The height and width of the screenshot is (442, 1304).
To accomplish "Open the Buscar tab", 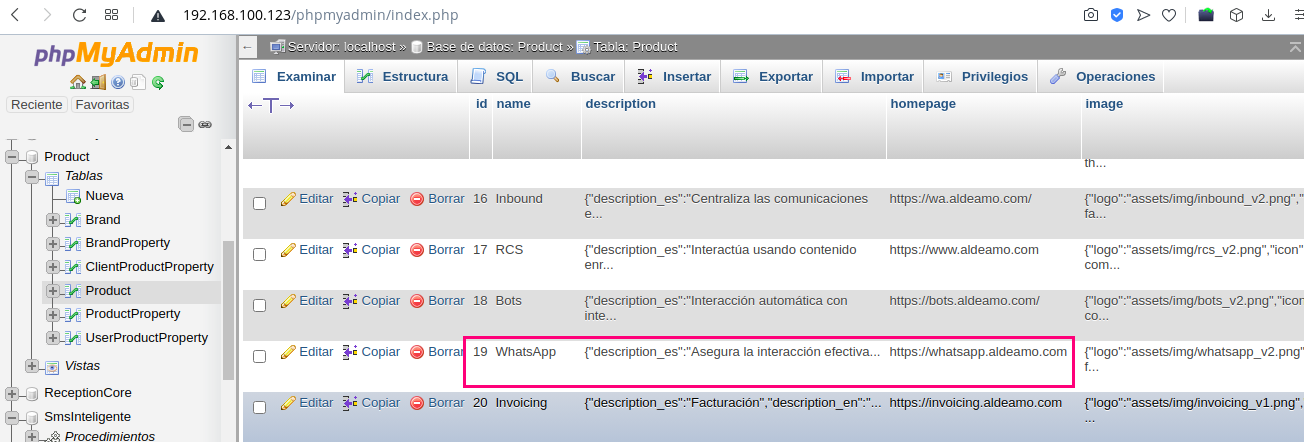I will pyautogui.click(x=580, y=76).
